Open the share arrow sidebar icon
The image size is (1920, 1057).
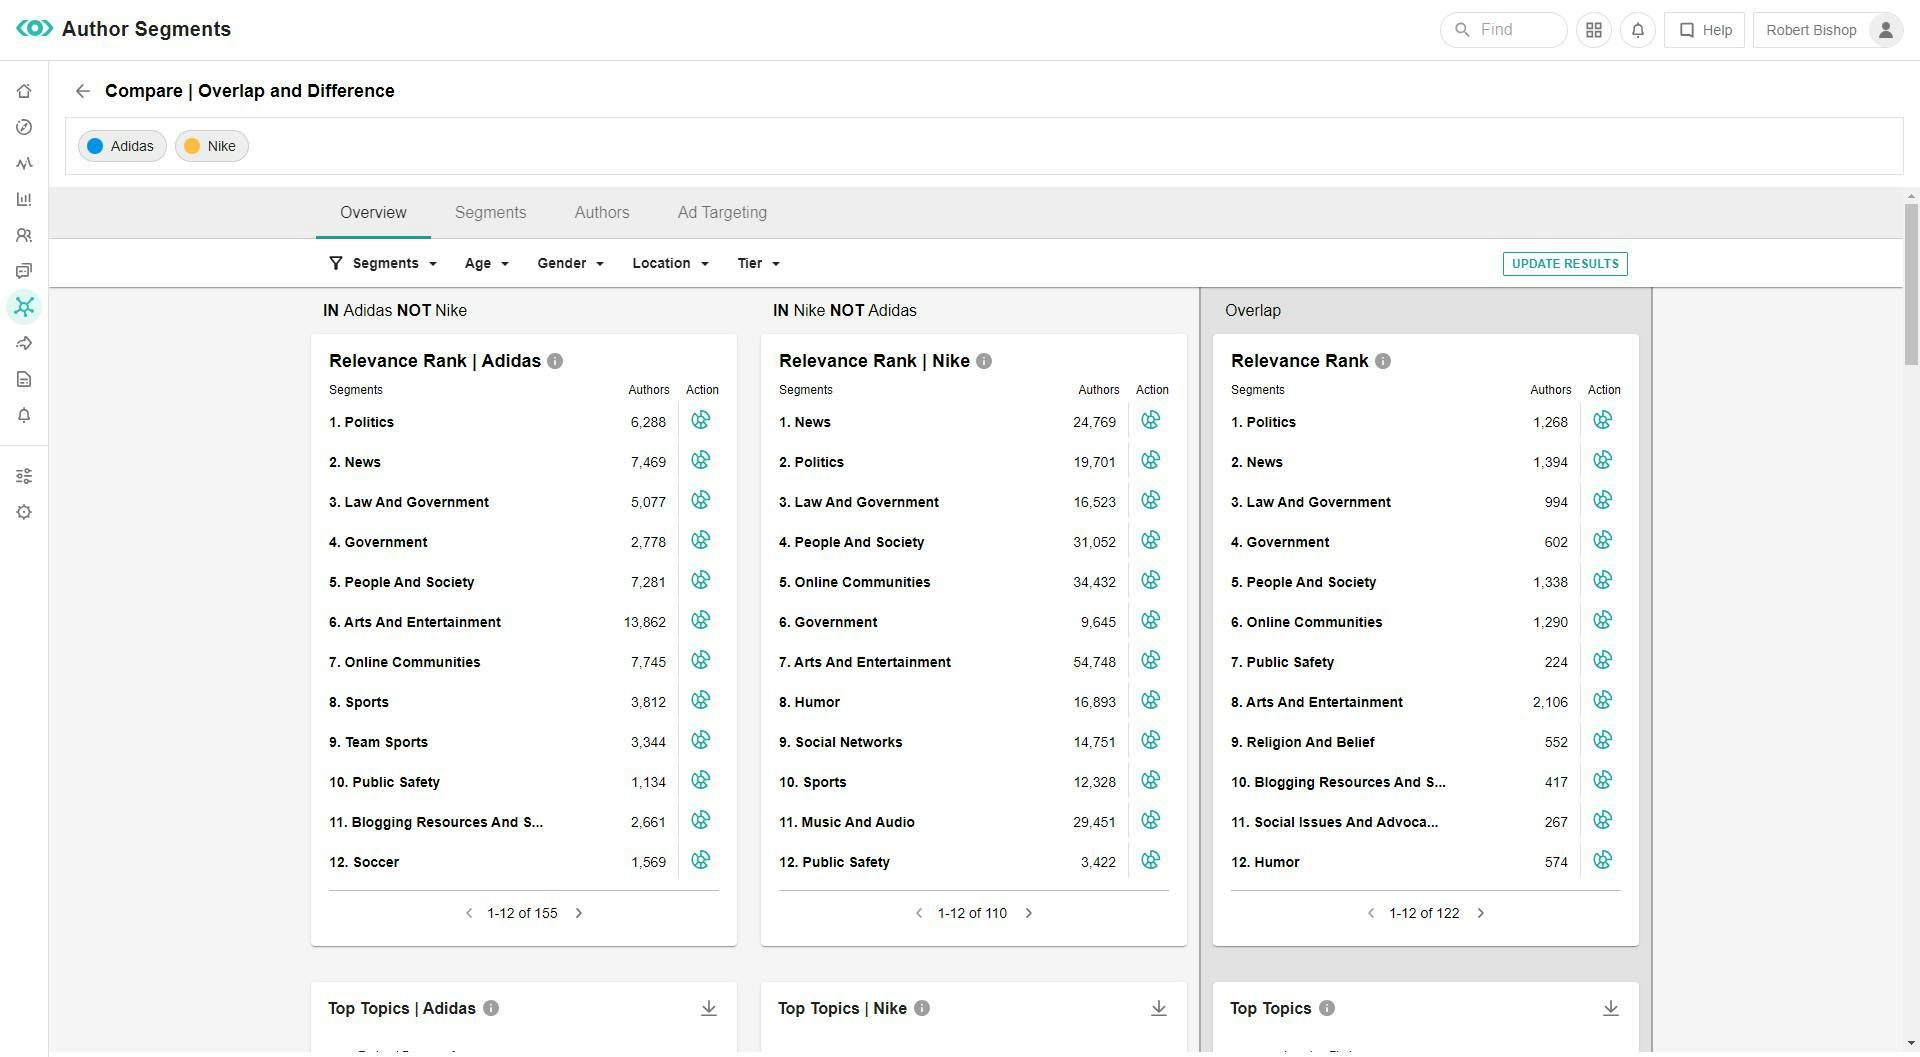tap(24, 343)
